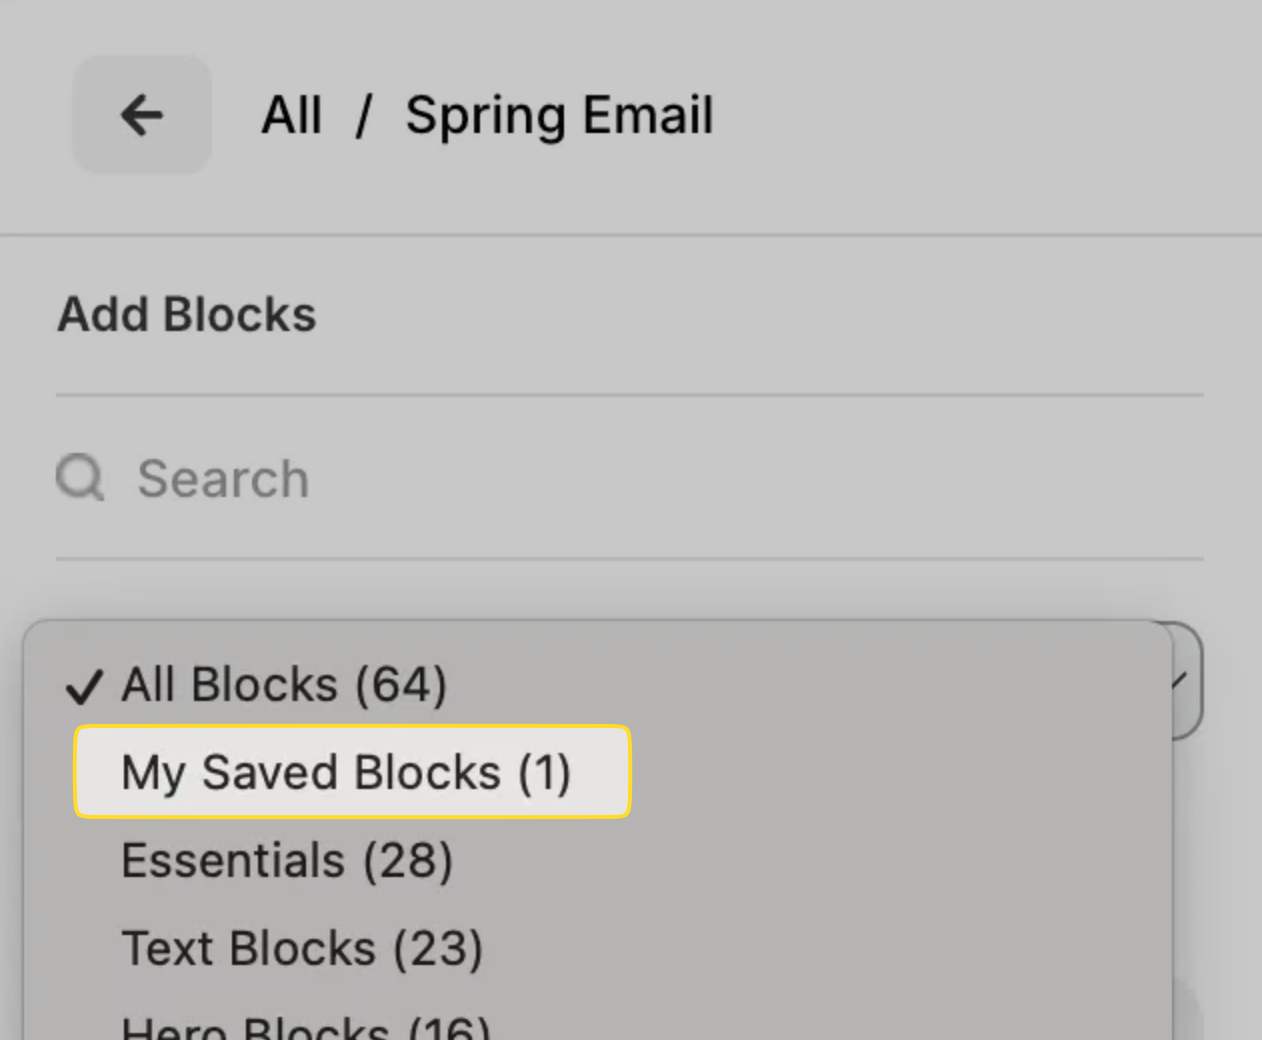Click the breadcrumb slash separator
The height and width of the screenshot is (1040, 1262).
point(364,115)
